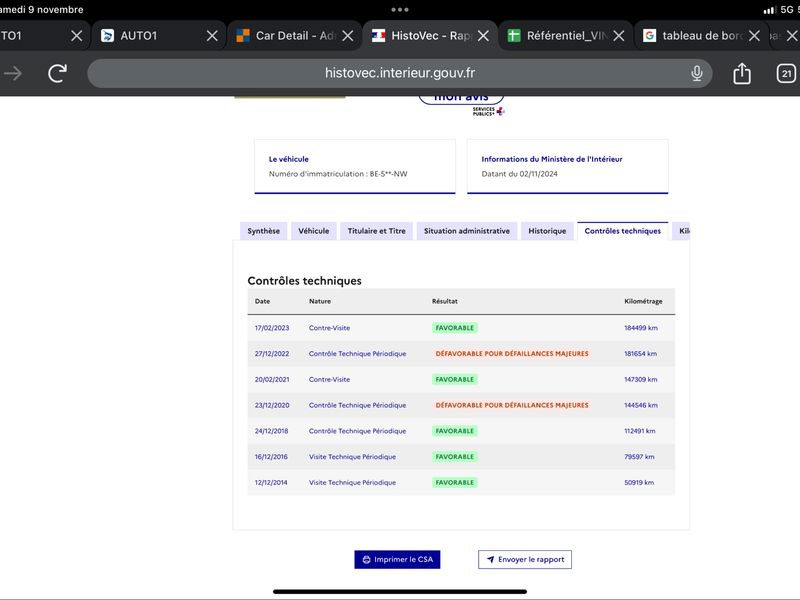Viewport: 800px width, 600px height.
Task: Click the printer icon in Imprimer button
Action: [366, 560]
